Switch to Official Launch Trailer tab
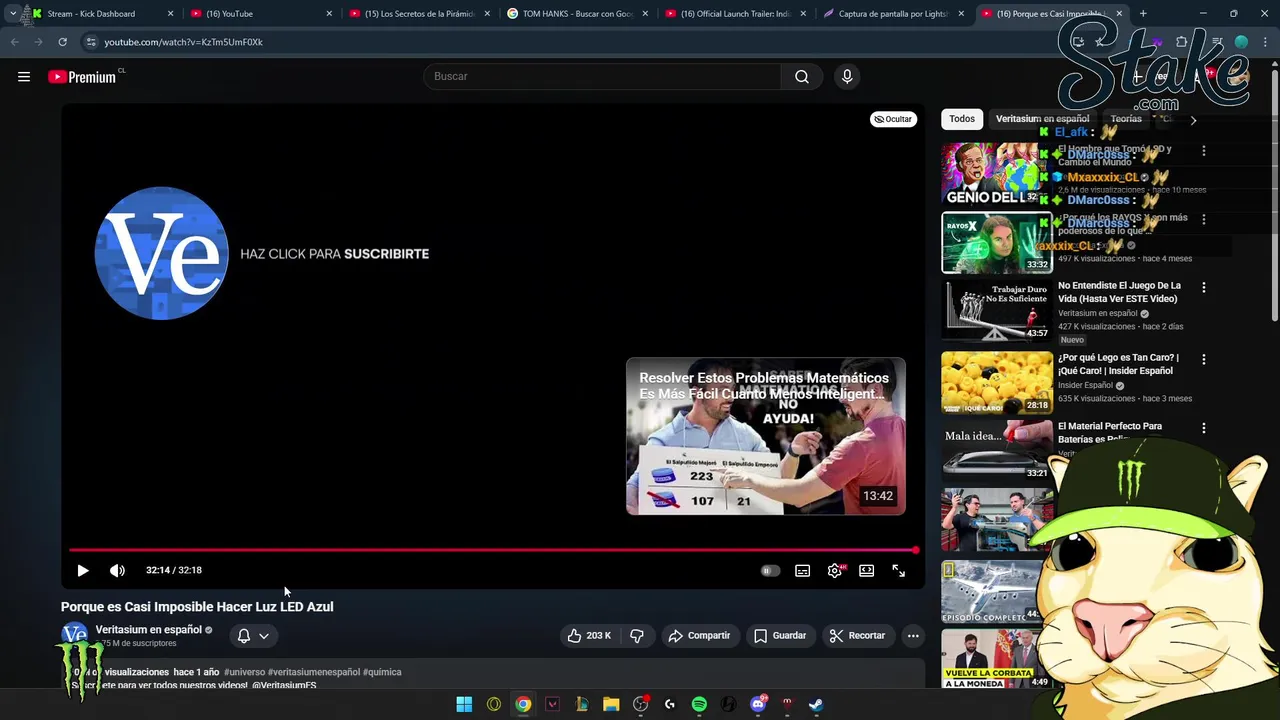Screen dimensions: 1280x720 pos(737,14)
